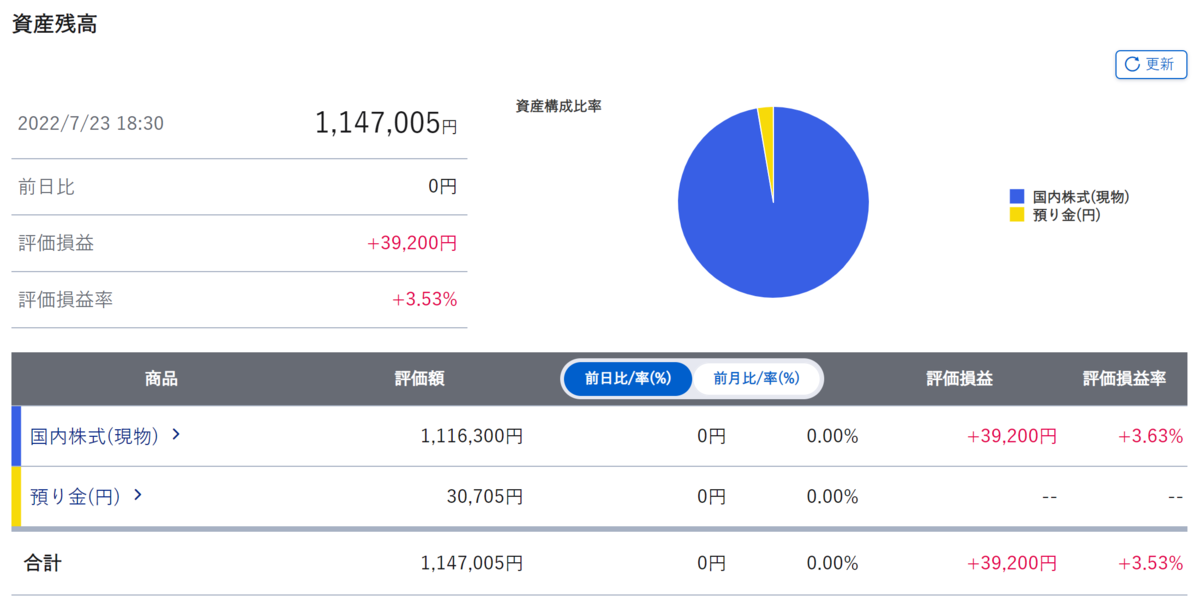Switch the toggle to 前月比/率(%)
This screenshot has height=607, width=1200.
758,379
